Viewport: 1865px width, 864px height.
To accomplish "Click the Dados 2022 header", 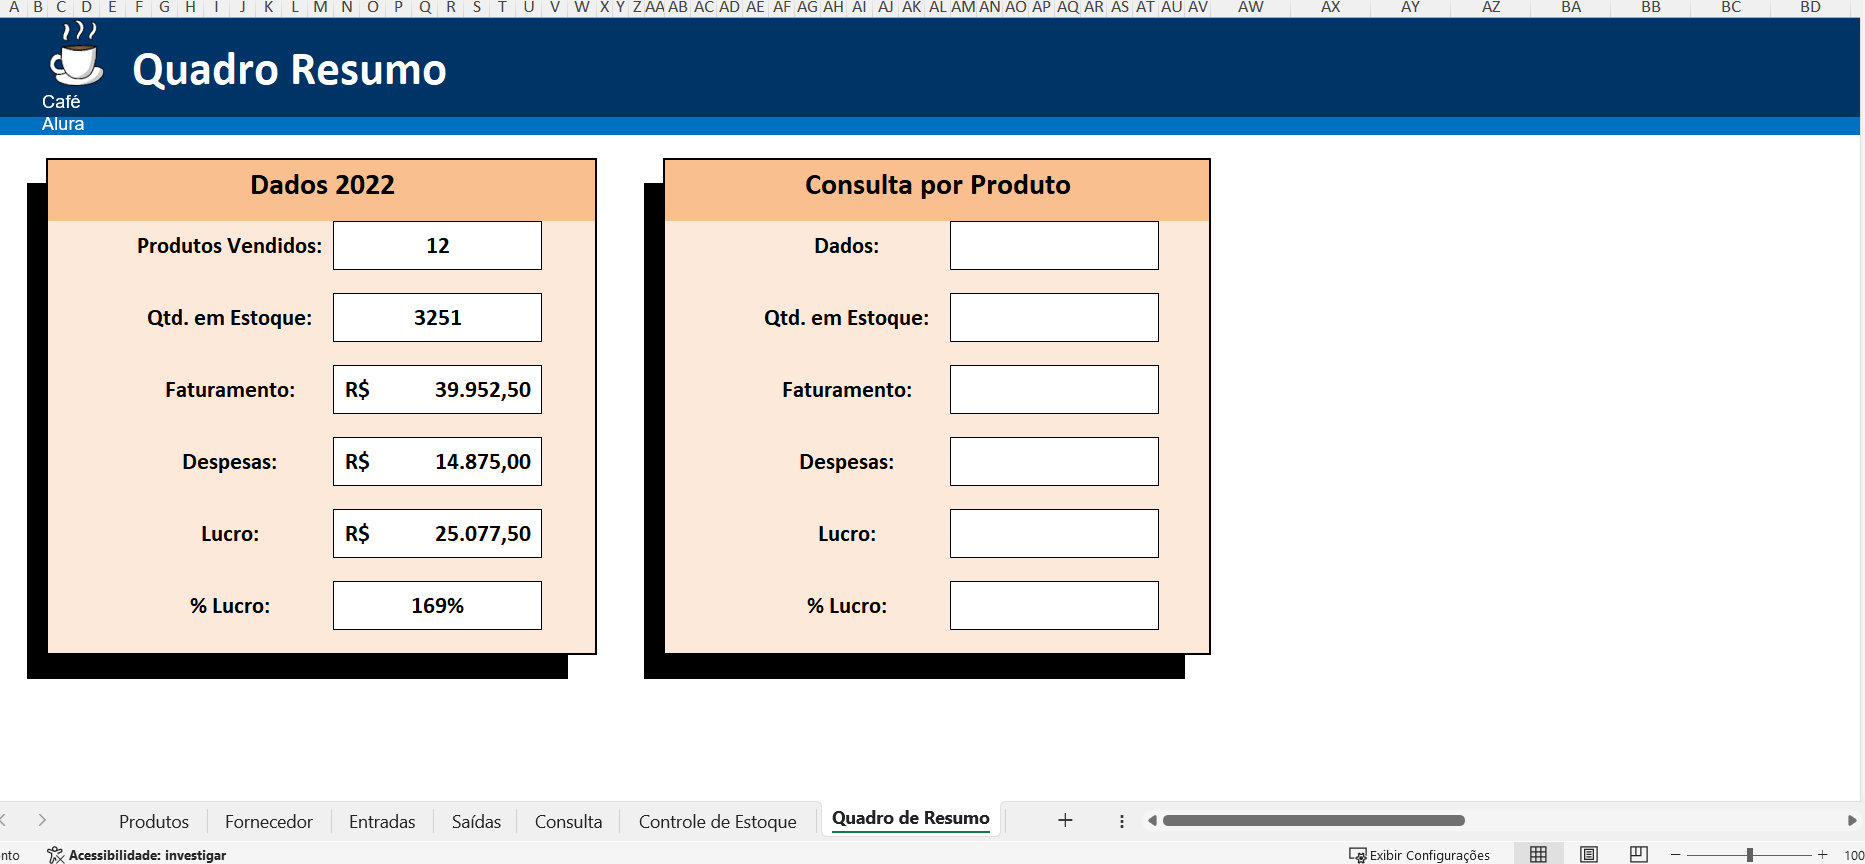I will [322, 185].
